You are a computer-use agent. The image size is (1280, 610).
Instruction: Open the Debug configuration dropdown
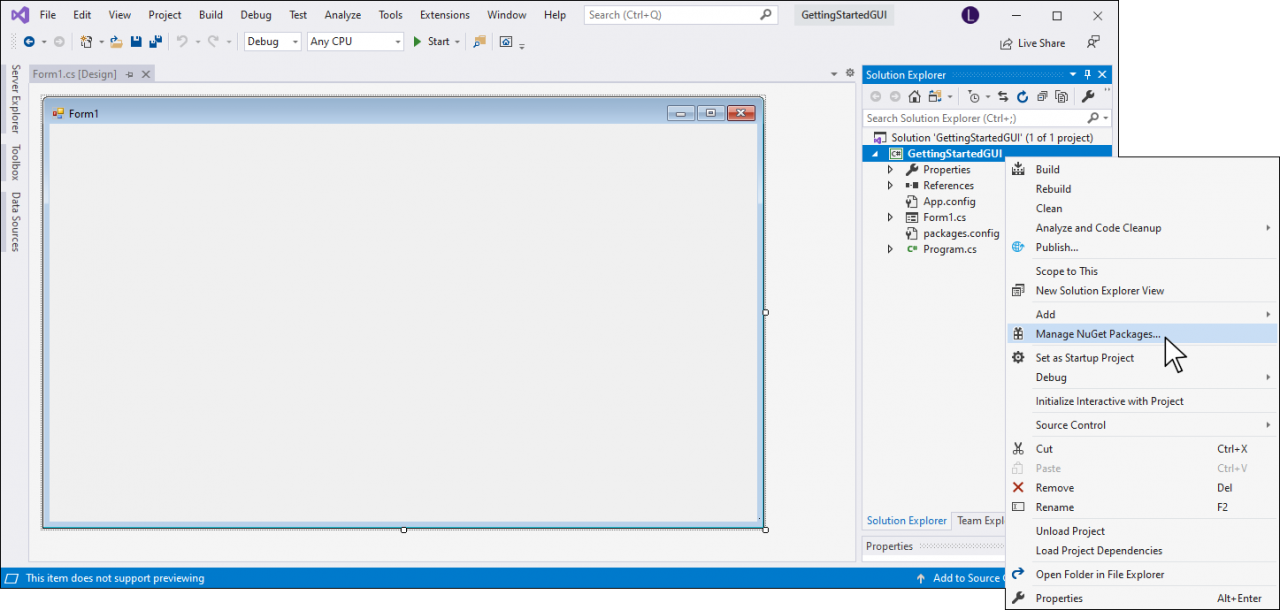click(x=272, y=42)
